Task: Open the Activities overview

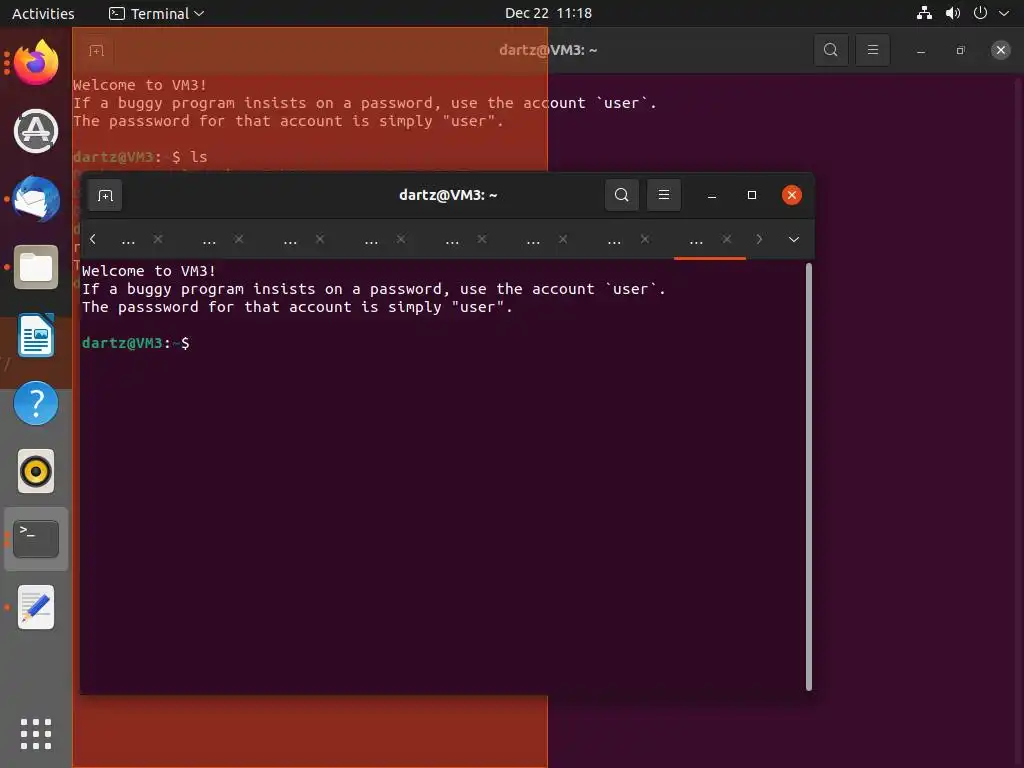Action: [x=43, y=13]
